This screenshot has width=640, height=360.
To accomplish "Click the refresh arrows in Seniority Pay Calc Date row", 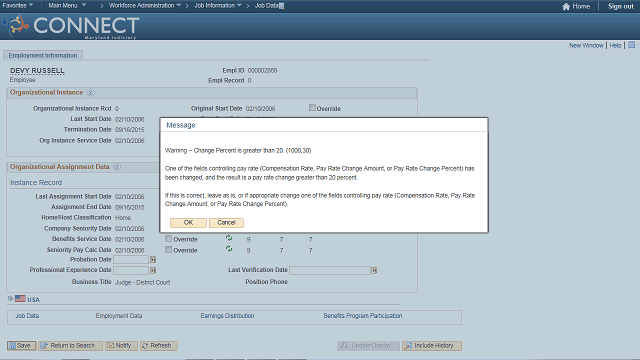I will (229, 249).
